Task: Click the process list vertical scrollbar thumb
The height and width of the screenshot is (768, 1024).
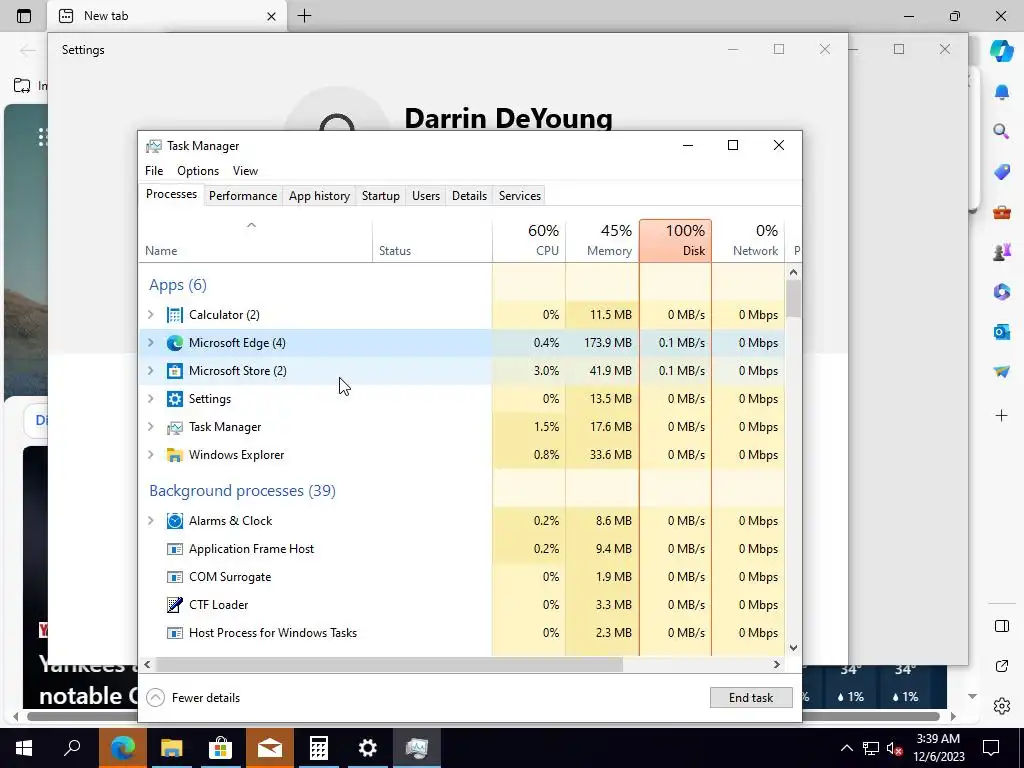Action: point(793,298)
